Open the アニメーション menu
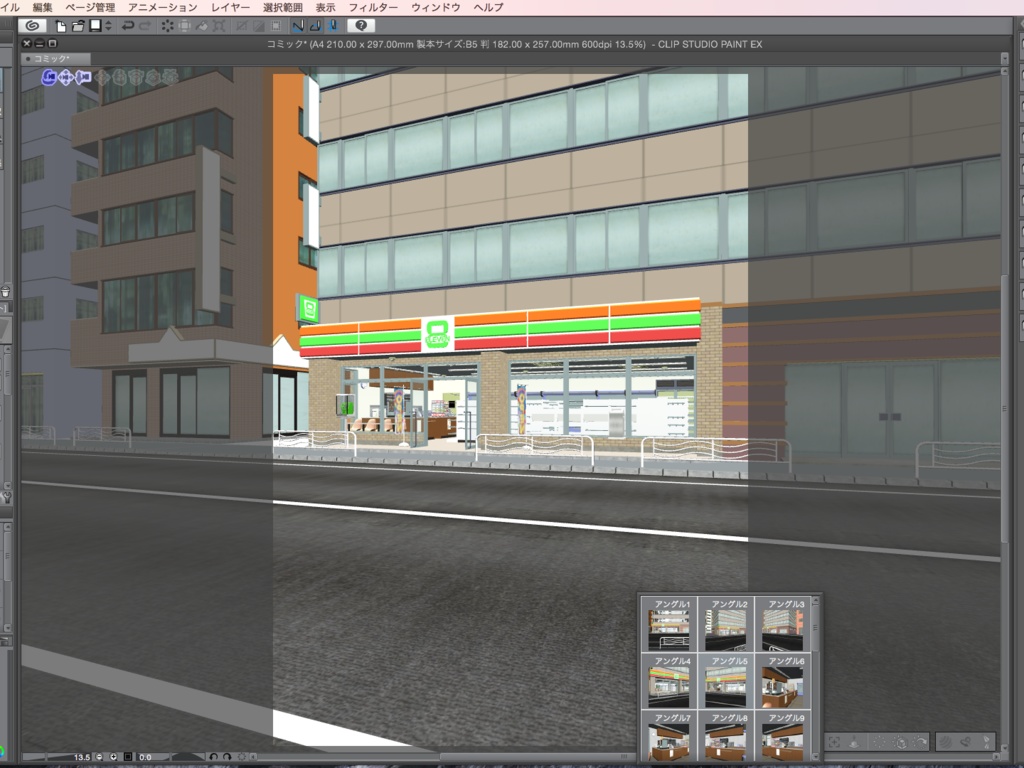This screenshot has height=768, width=1024. (163, 7)
